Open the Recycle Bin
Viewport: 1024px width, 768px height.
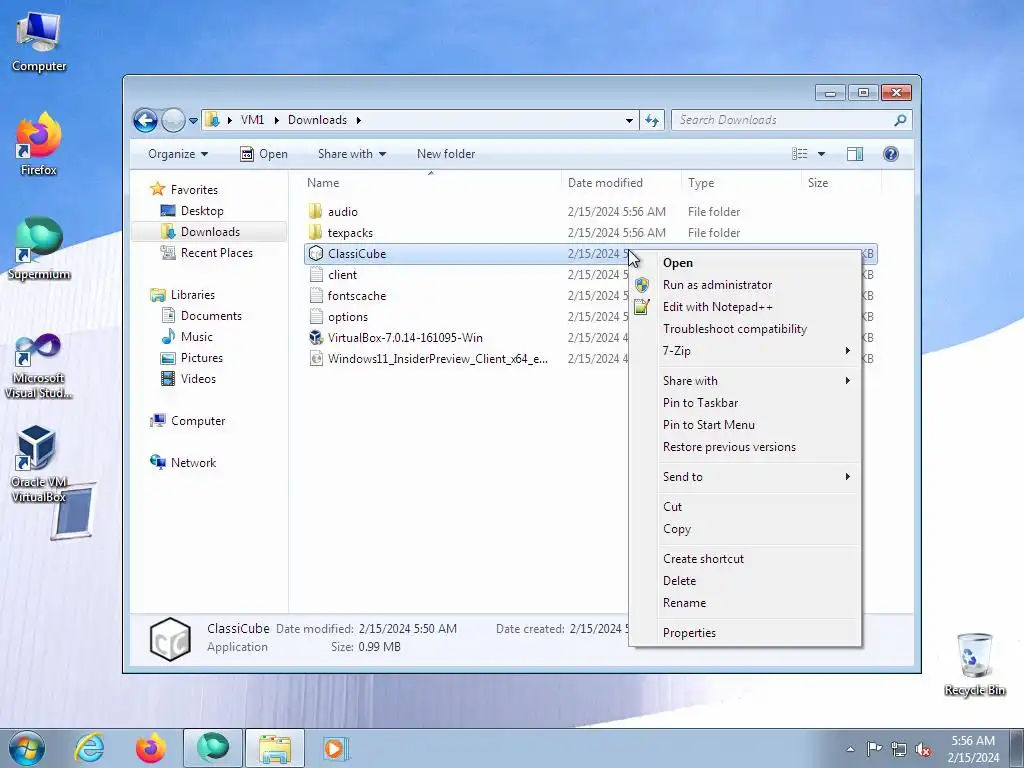(x=974, y=664)
